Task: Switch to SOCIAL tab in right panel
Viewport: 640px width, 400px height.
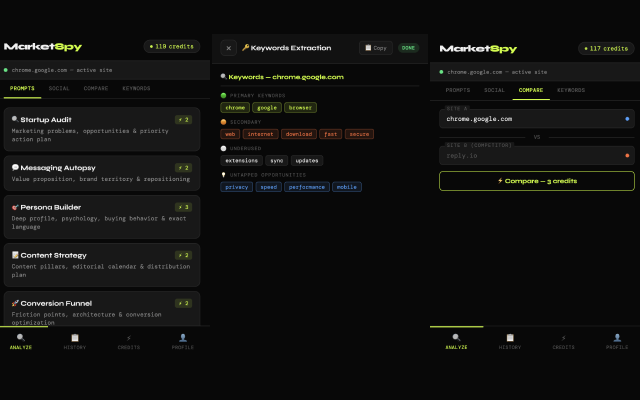Action: click(494, 90)
